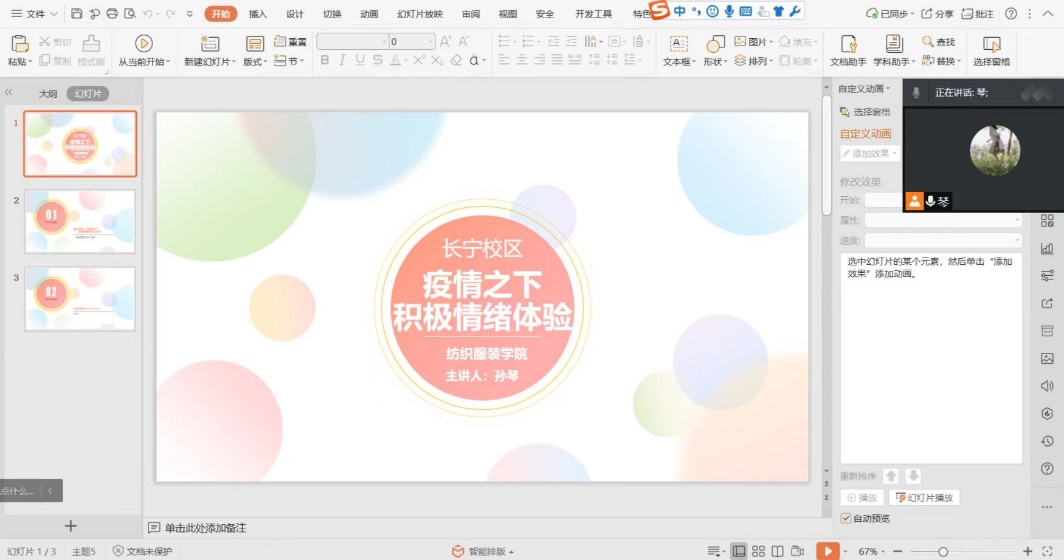The image size is (1064, 560).
Task: Switch to slide sorter view in status bar
Action: pos(758,551)
